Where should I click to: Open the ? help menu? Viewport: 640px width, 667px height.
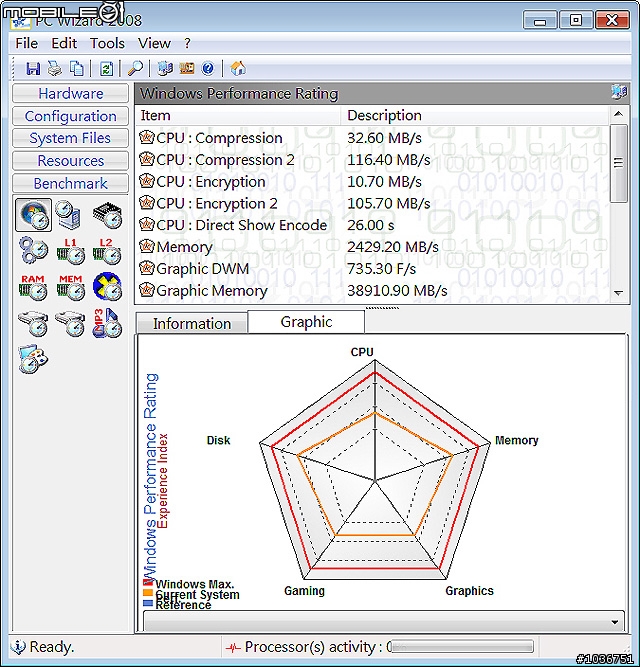click(188, 43)
